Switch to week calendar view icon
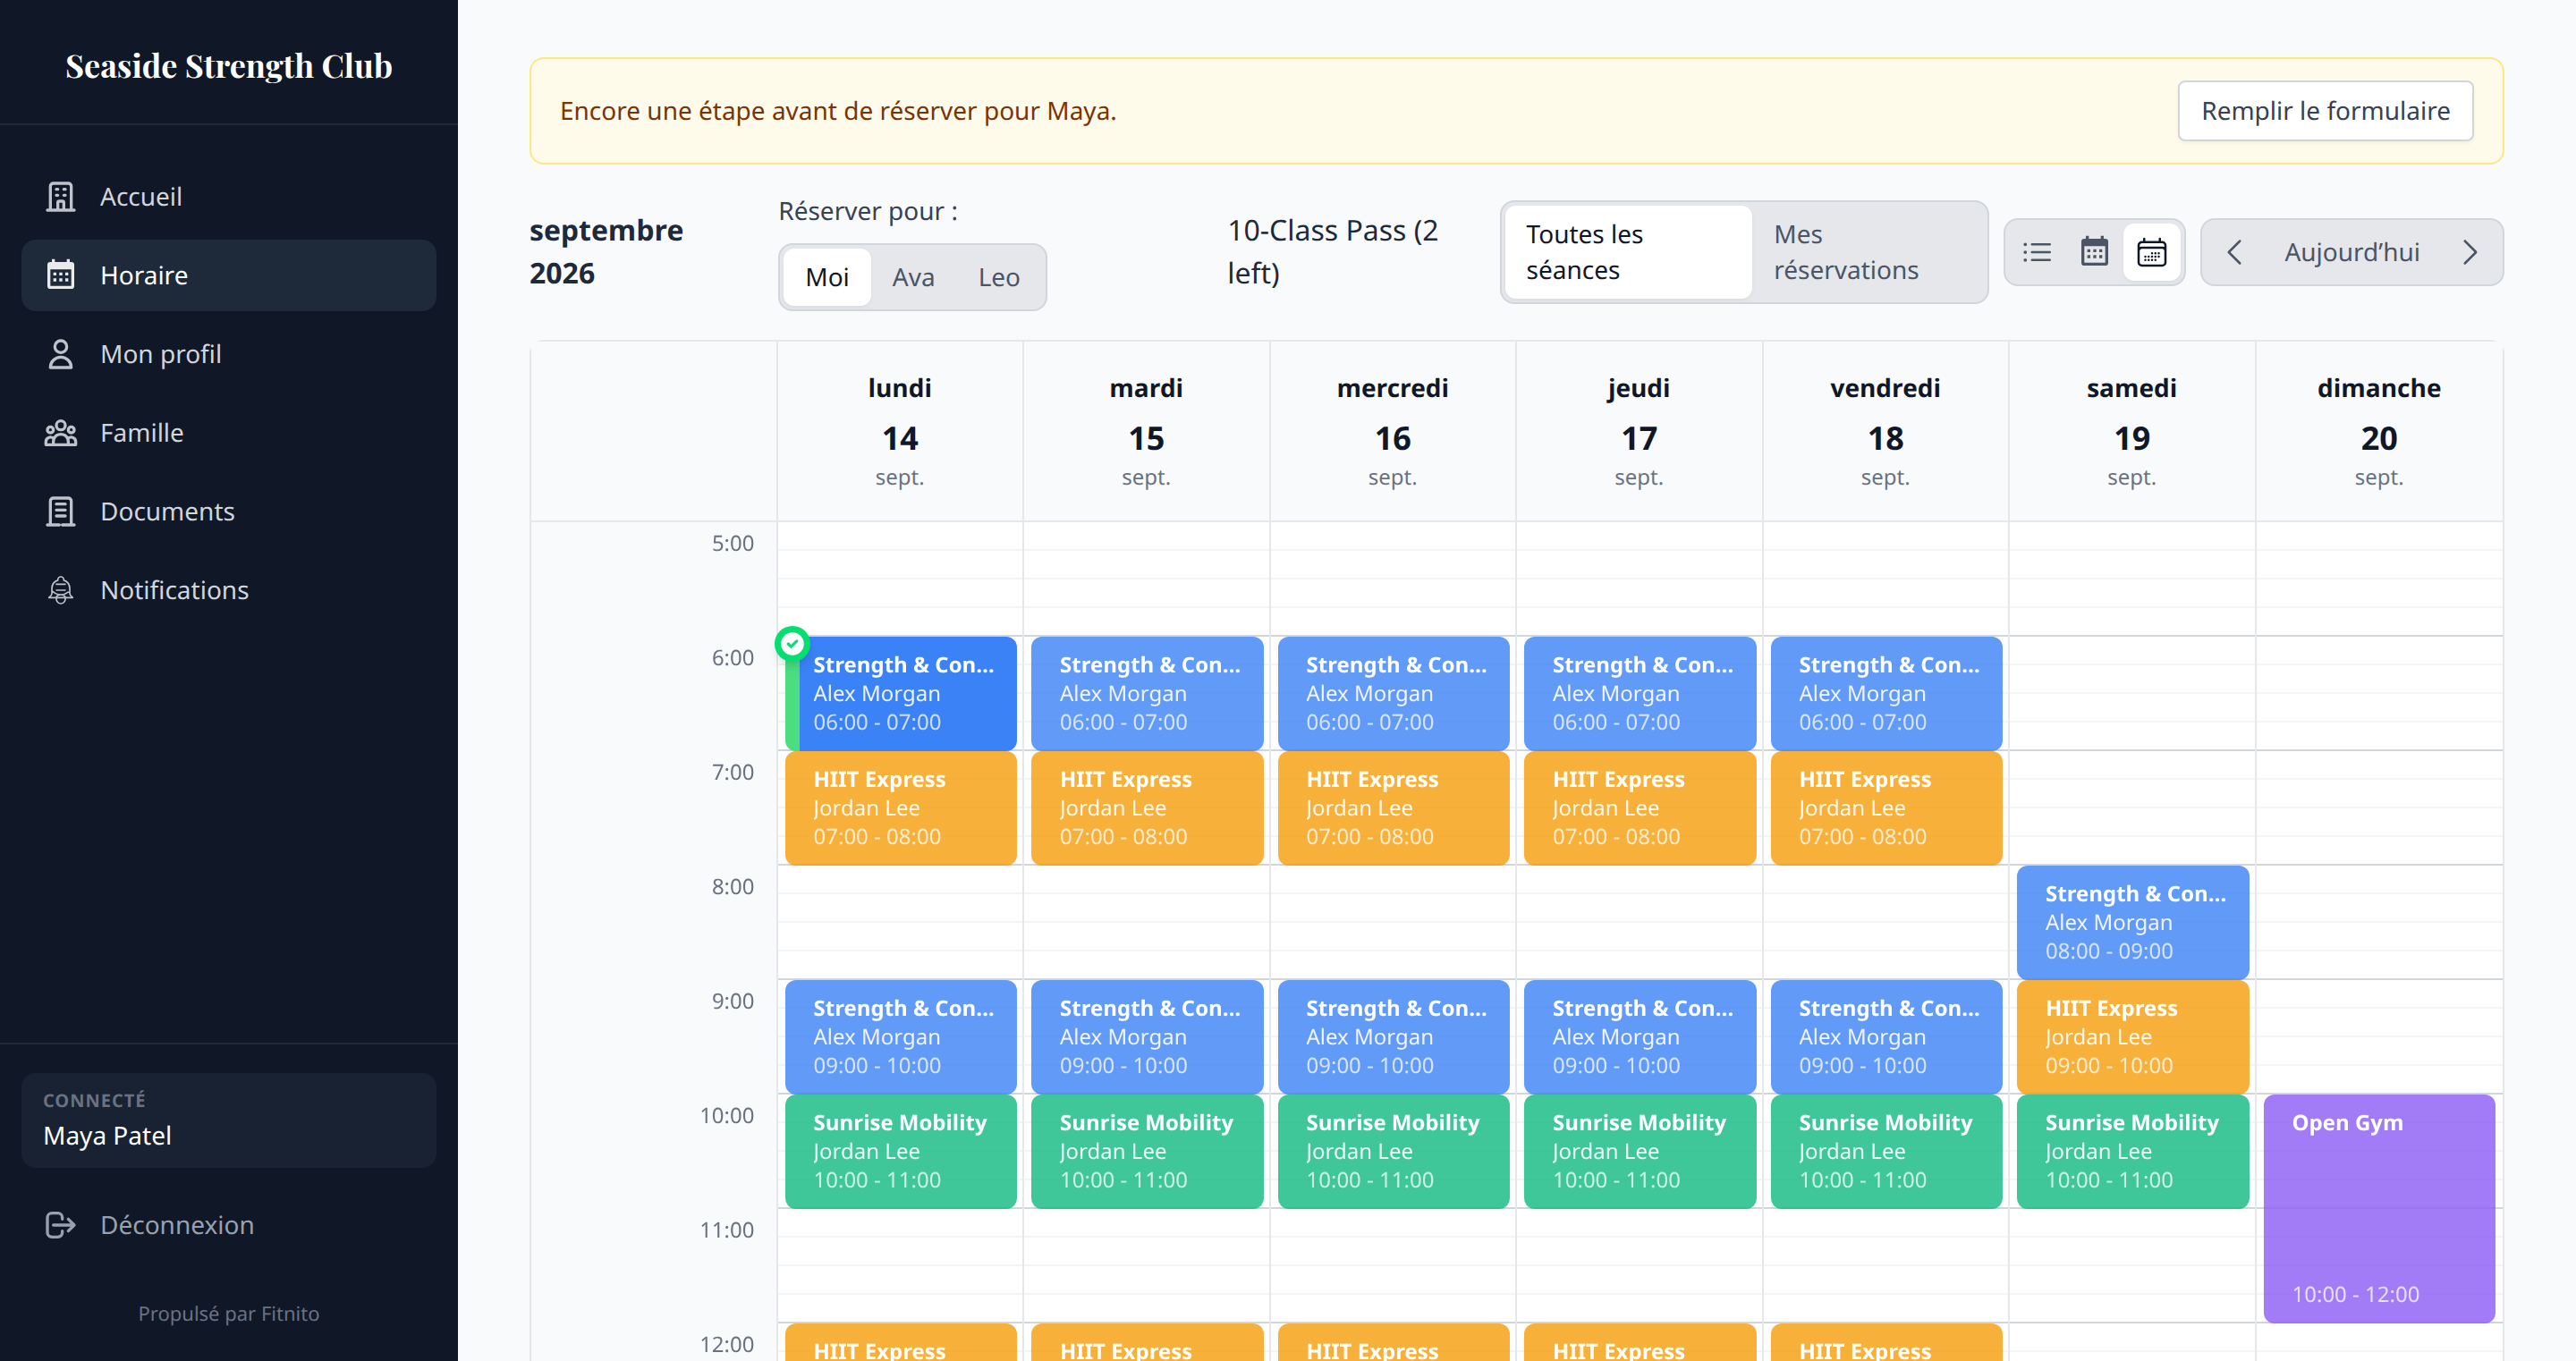 pos(2151,252)
